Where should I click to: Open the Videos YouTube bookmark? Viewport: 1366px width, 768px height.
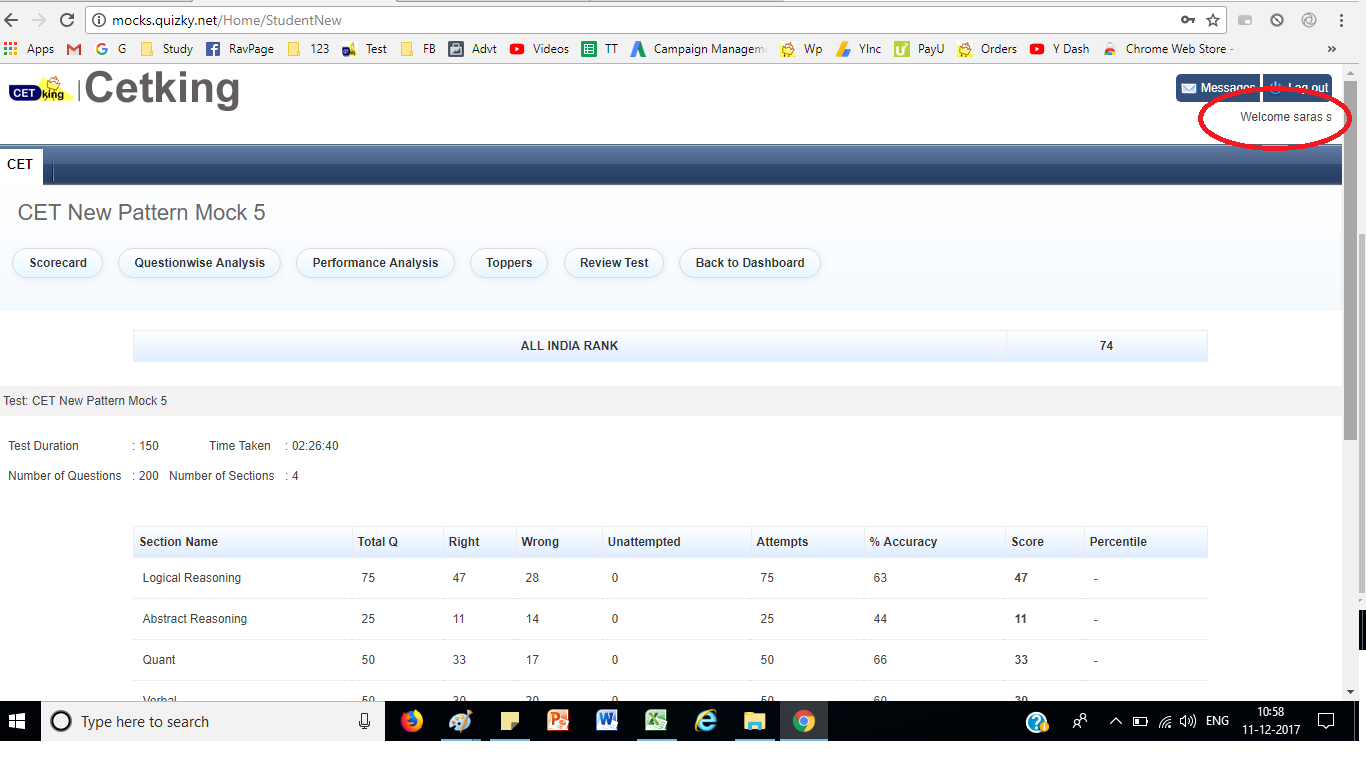coord(540,48)
